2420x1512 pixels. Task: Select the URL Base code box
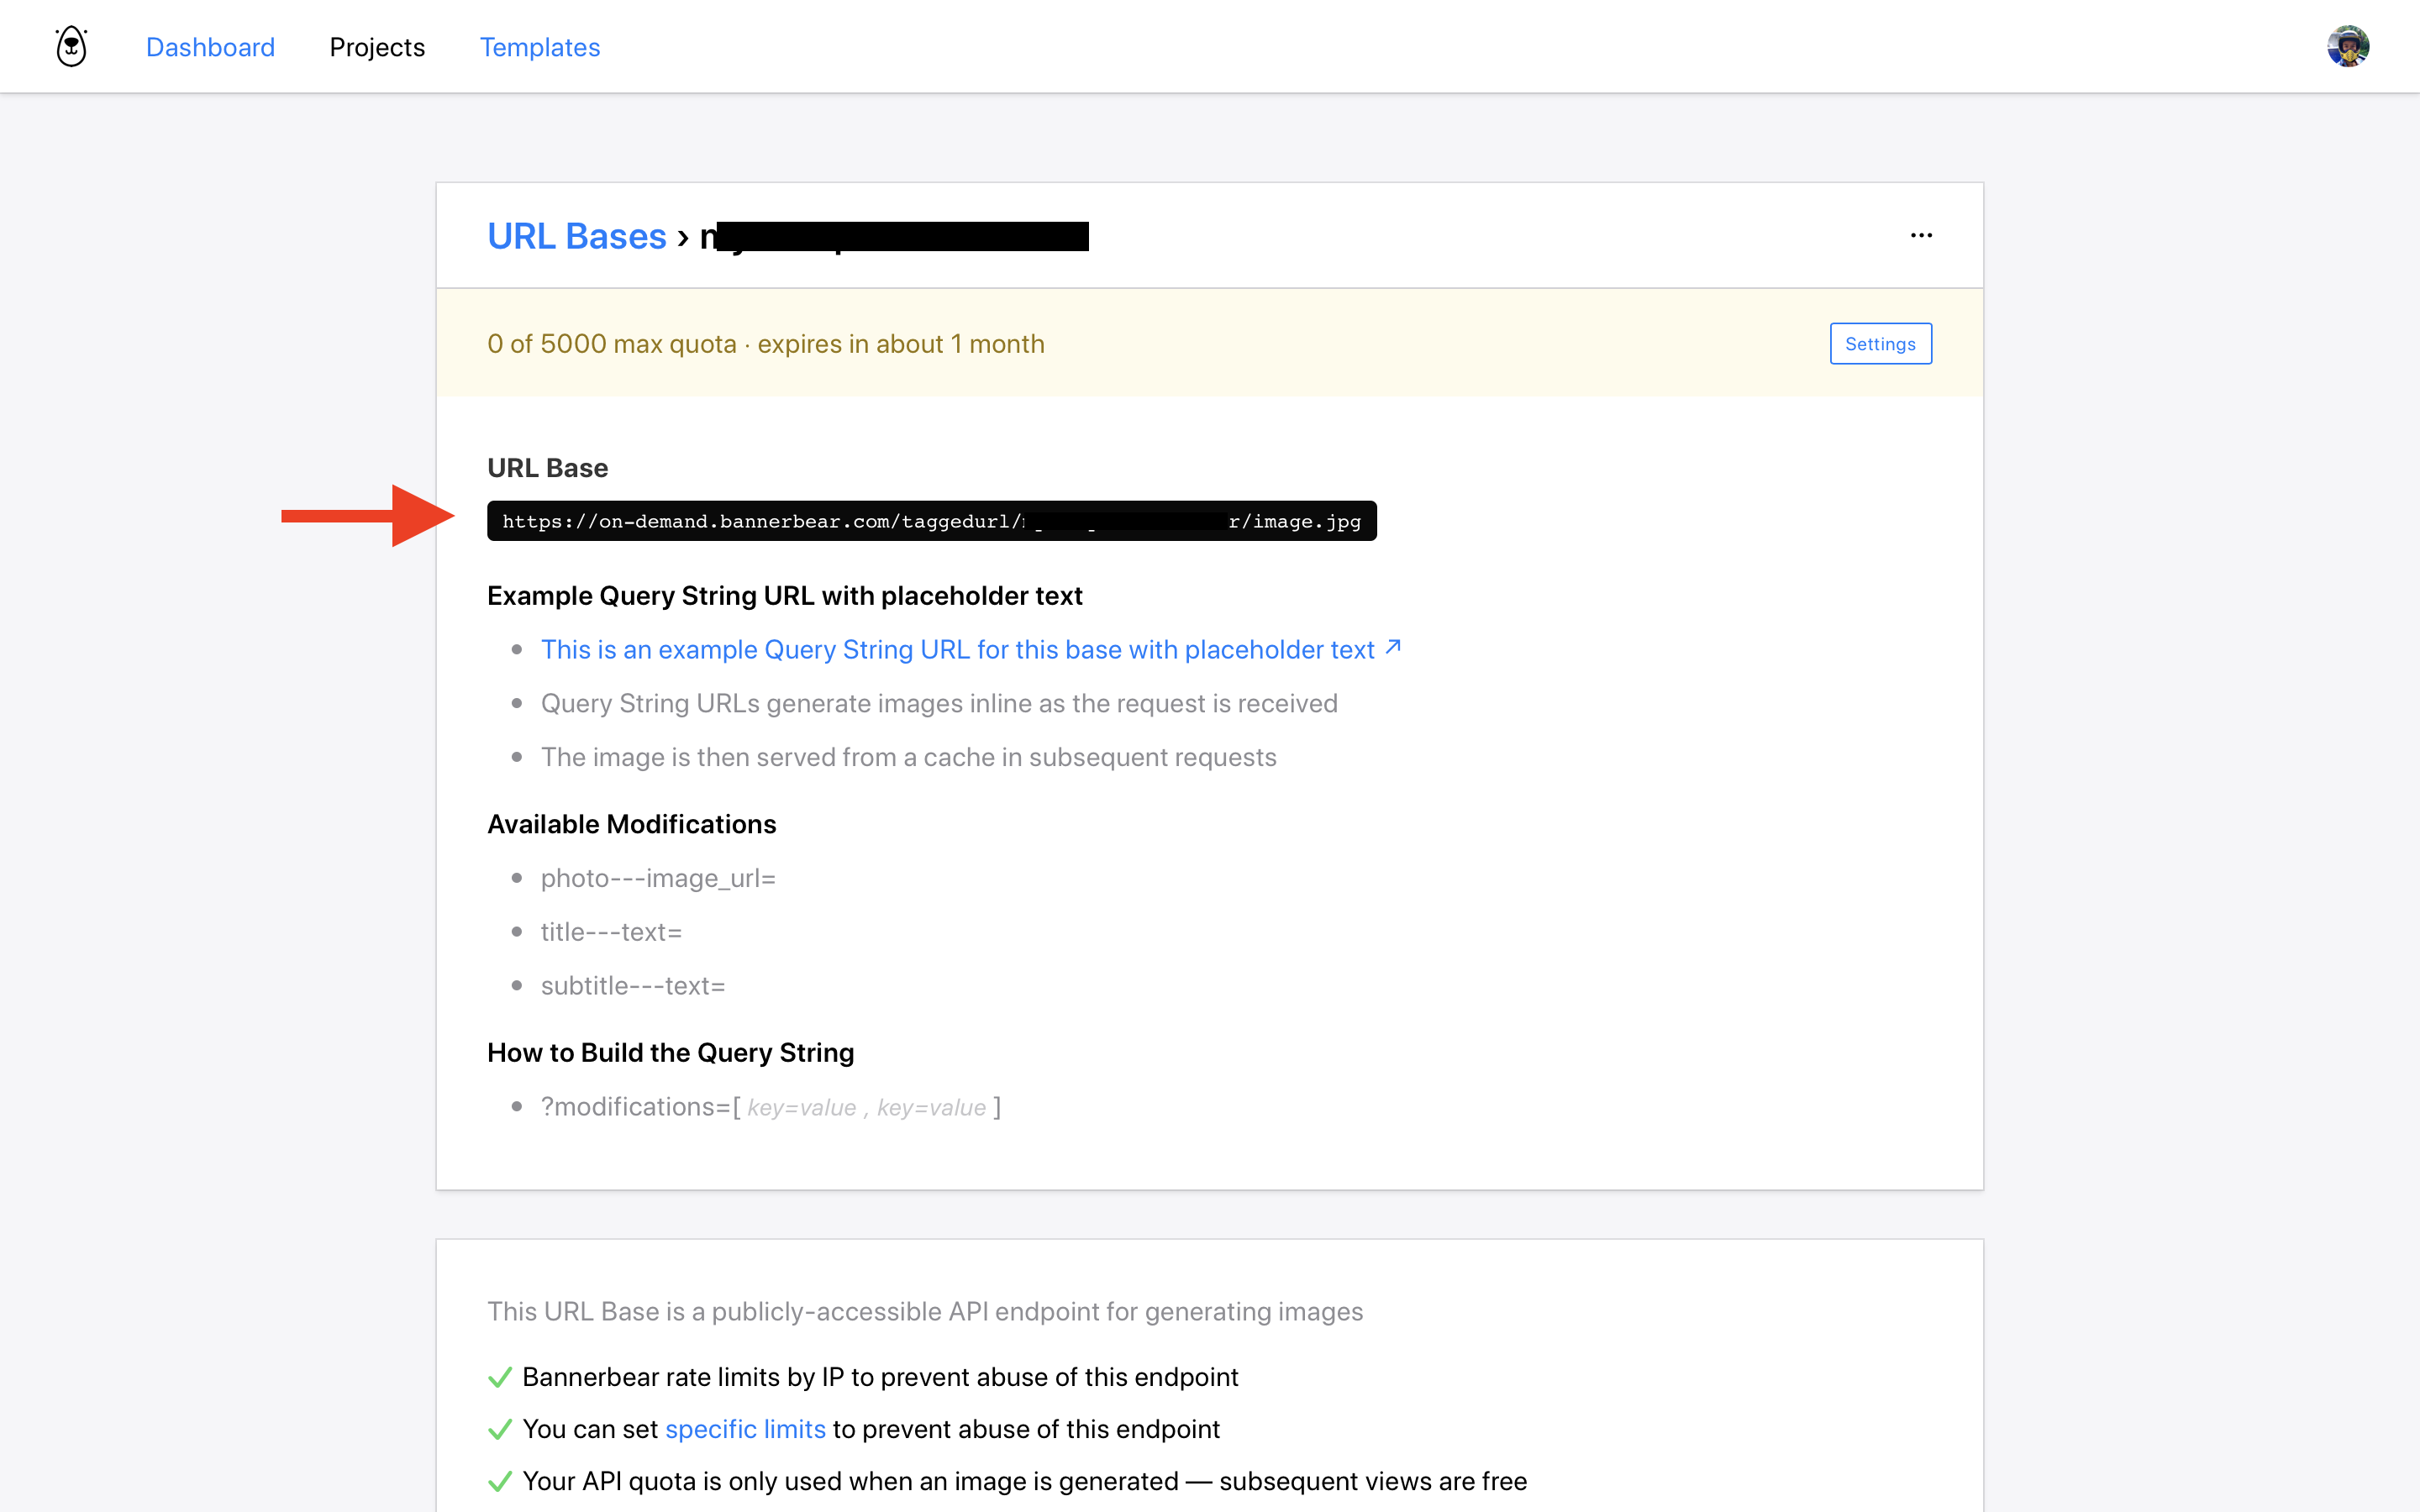pyautogui.click(x=931, y=521)
